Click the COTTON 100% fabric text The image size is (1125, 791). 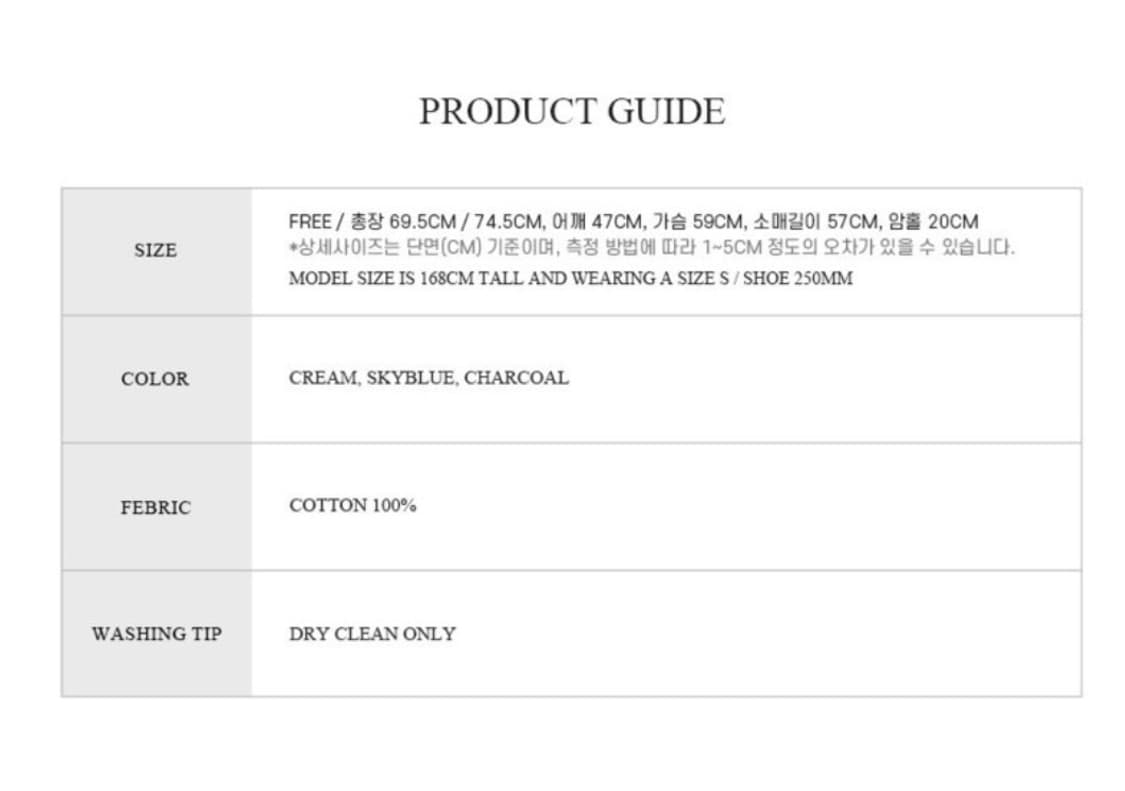[x=352, y=505]
